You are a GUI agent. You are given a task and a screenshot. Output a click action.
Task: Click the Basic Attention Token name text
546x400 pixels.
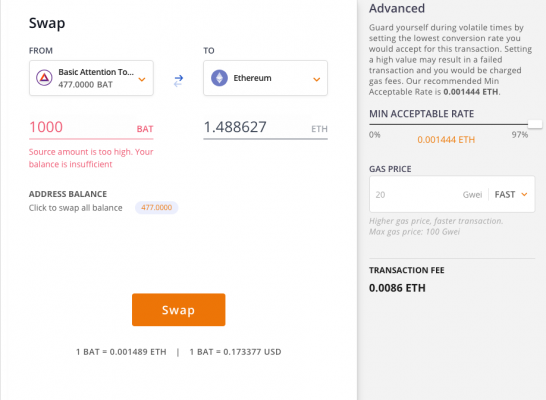point(96,72)
